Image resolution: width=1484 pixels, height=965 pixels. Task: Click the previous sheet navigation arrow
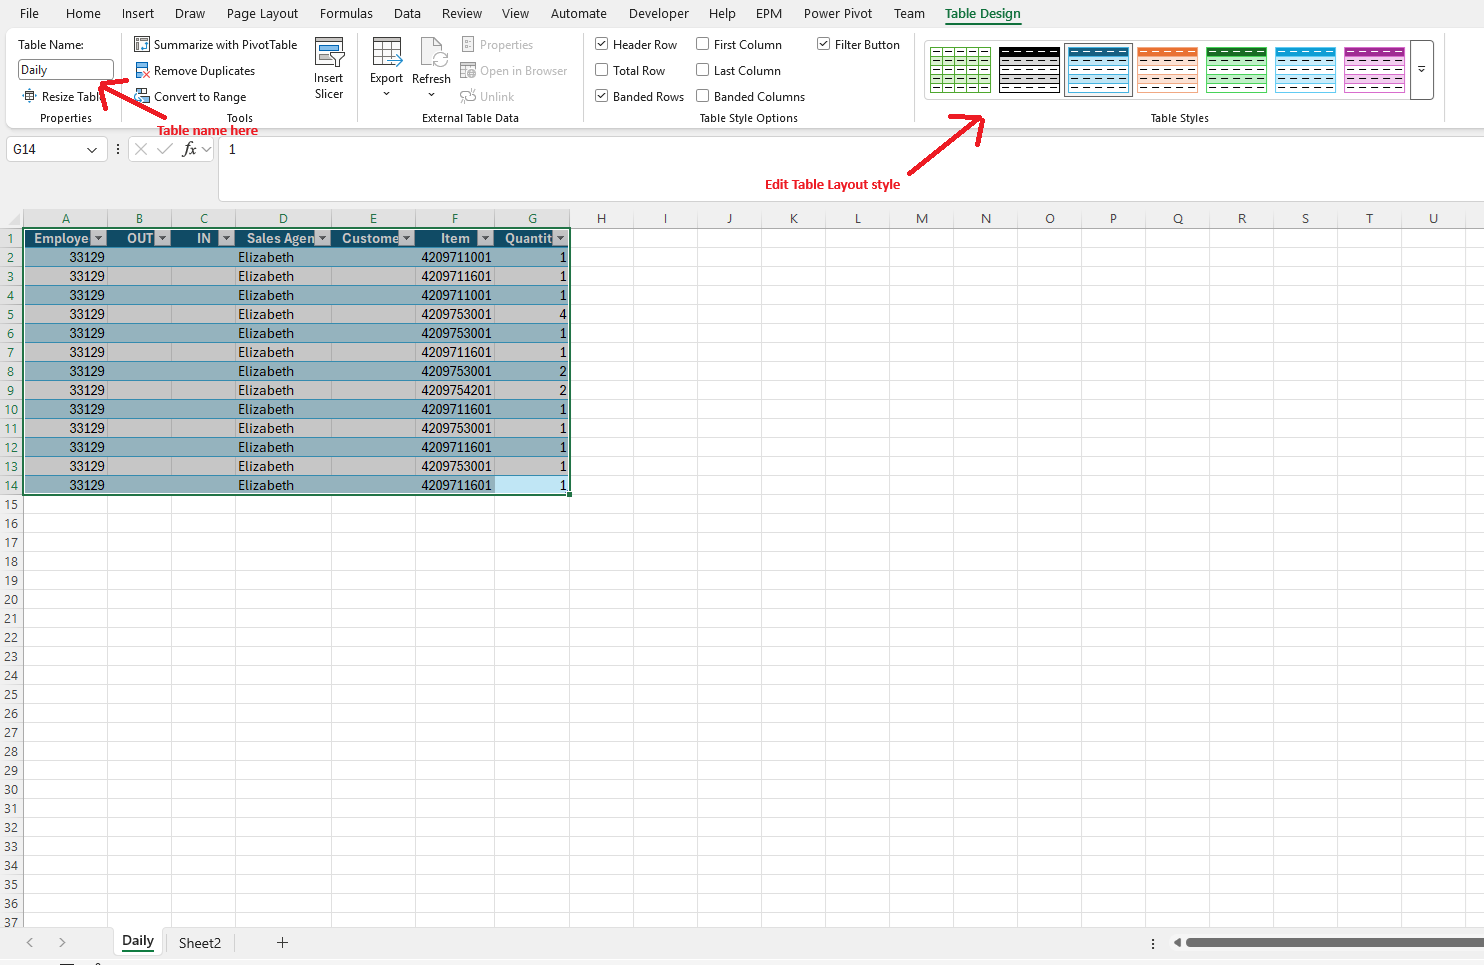30,942
